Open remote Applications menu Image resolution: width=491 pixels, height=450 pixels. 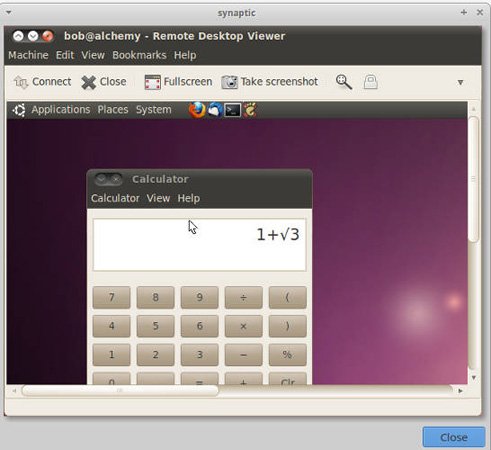[61, 110]
